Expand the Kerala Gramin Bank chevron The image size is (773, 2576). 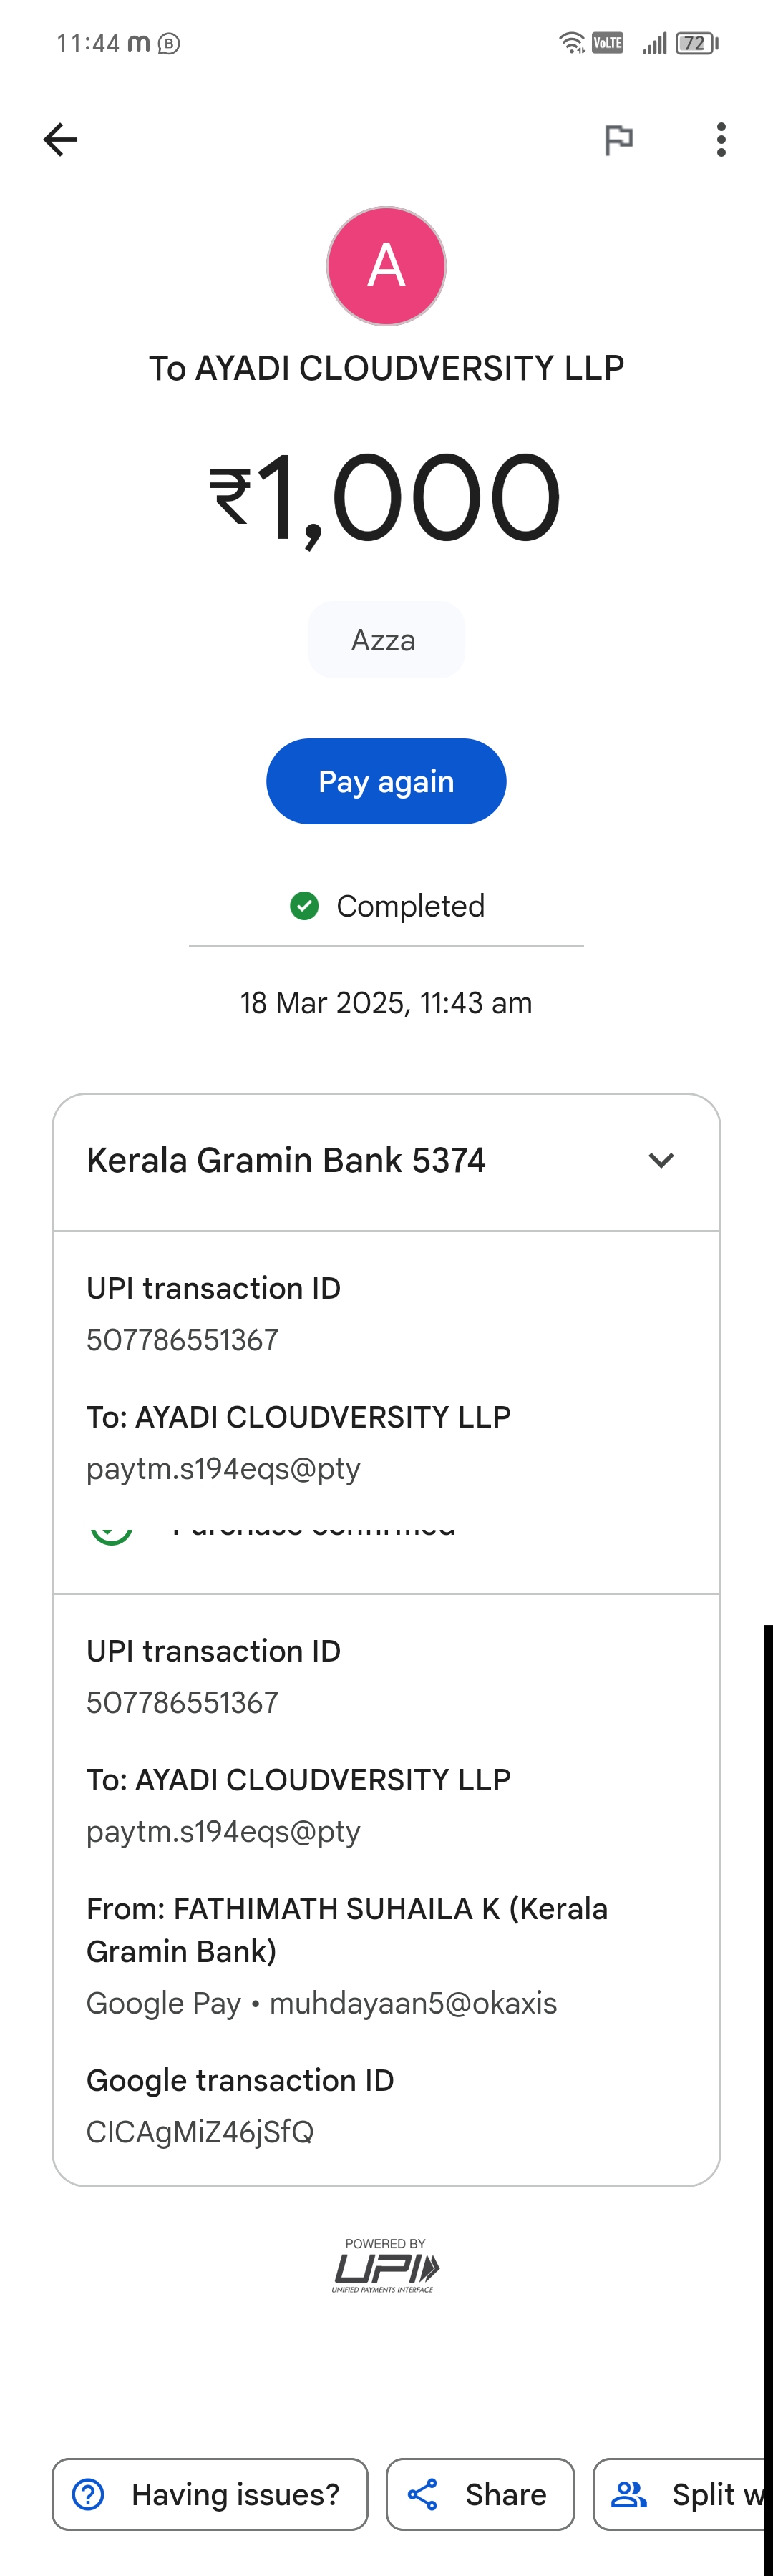point(661,1160)
